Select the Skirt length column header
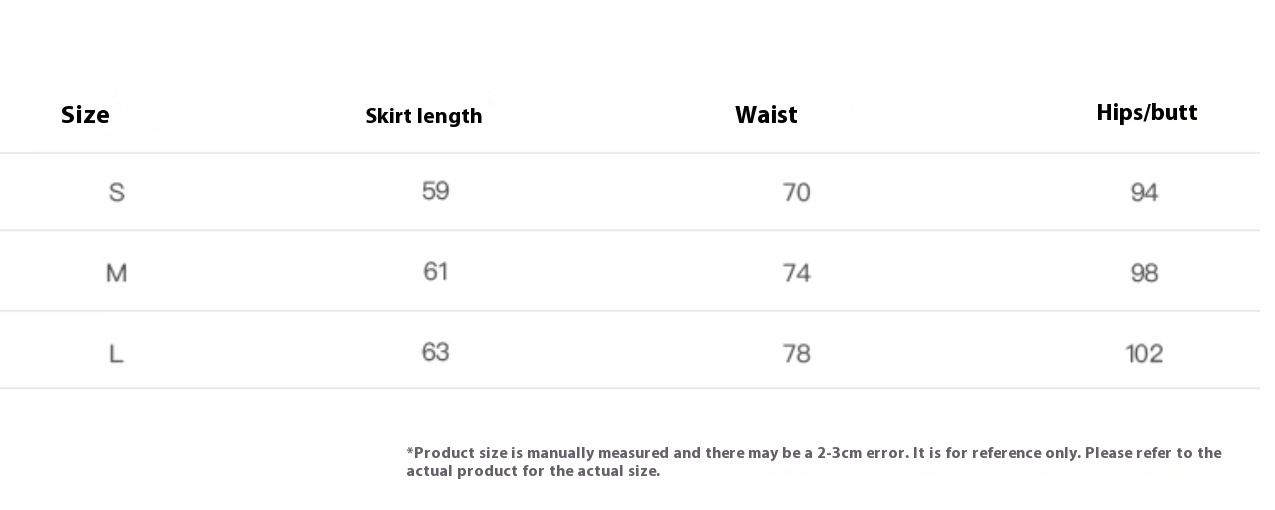Screen dimensions: 1275x510 (423, 116)
